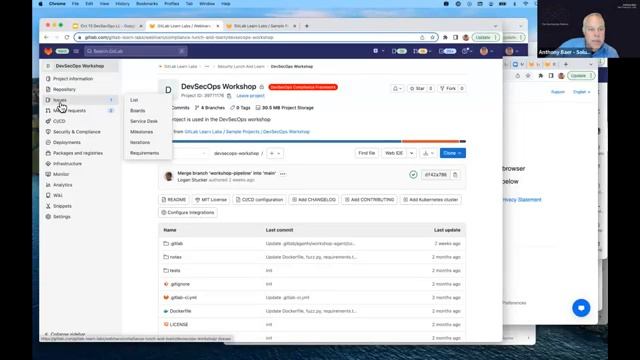The height and width of the screenshot is (360, 640).
Task: Click Add CHANGELOG button
Action: point(314,200)
